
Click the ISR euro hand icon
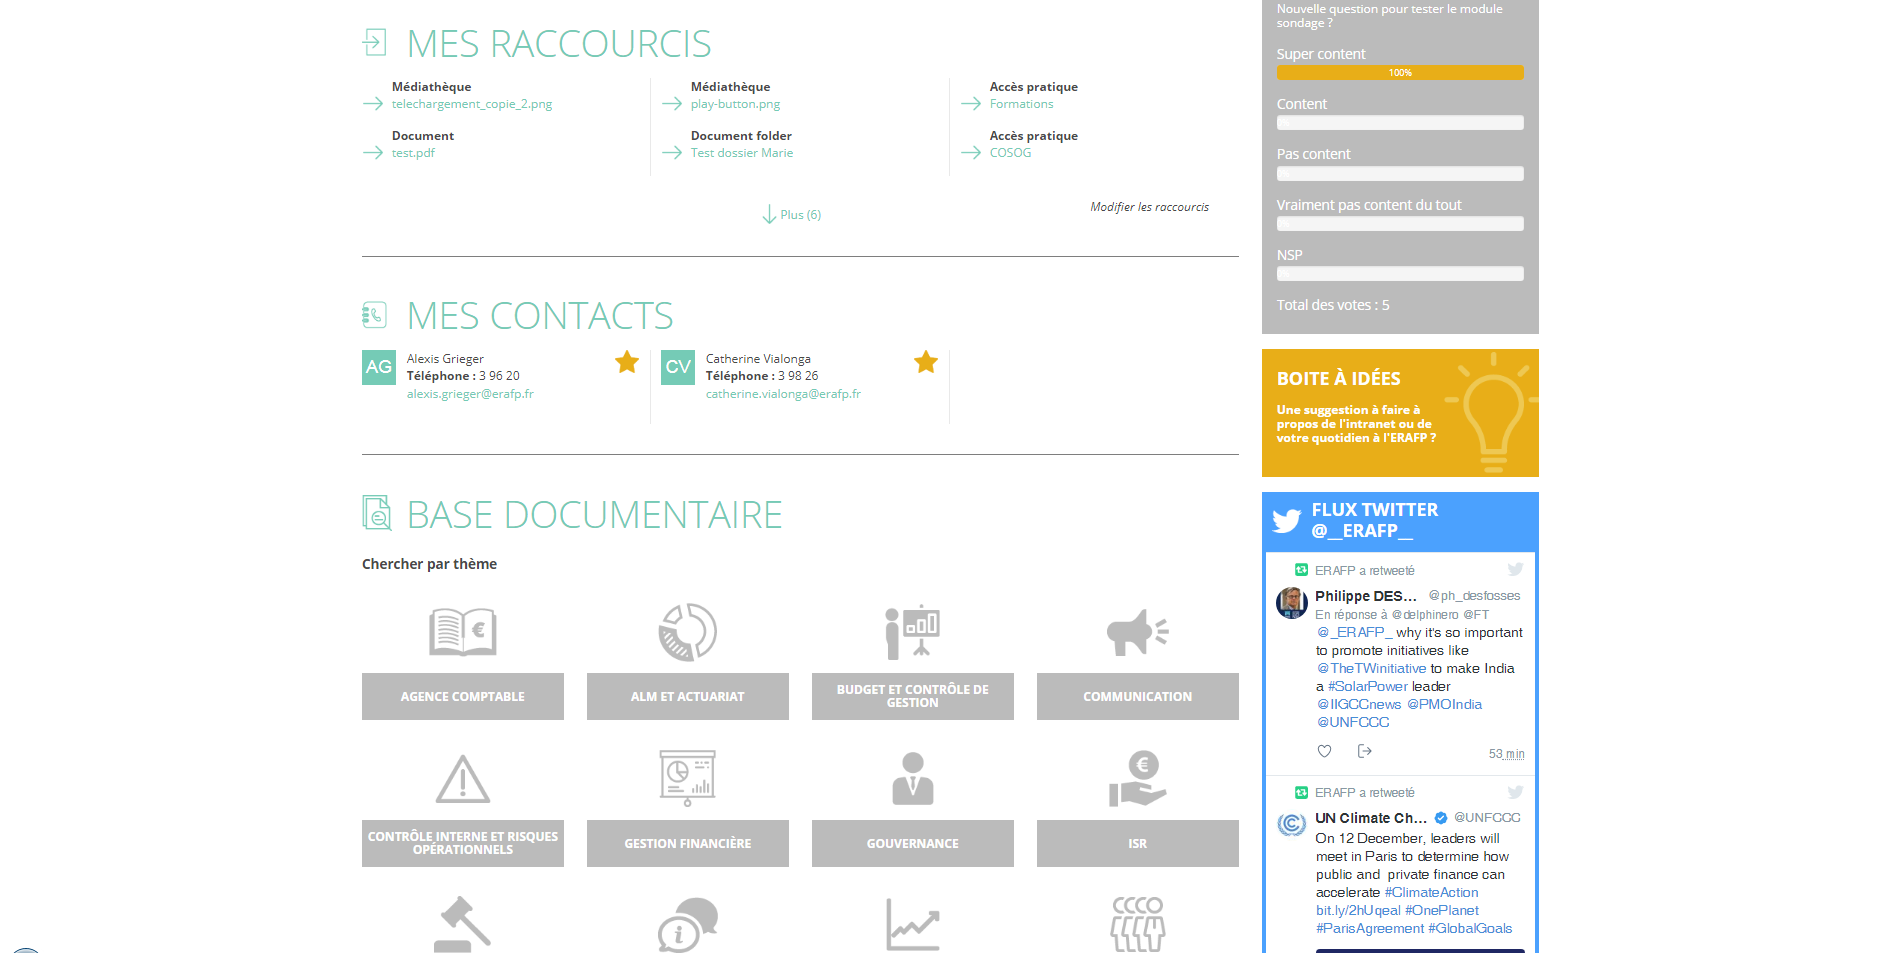1138,779
